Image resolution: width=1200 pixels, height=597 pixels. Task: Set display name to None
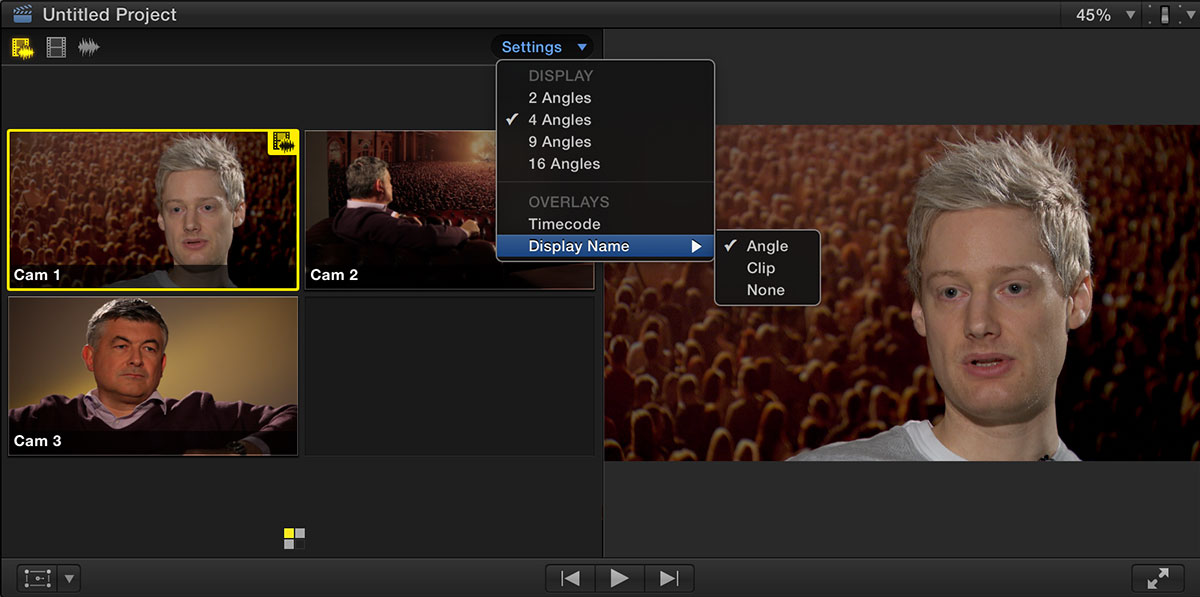(767, 290)
